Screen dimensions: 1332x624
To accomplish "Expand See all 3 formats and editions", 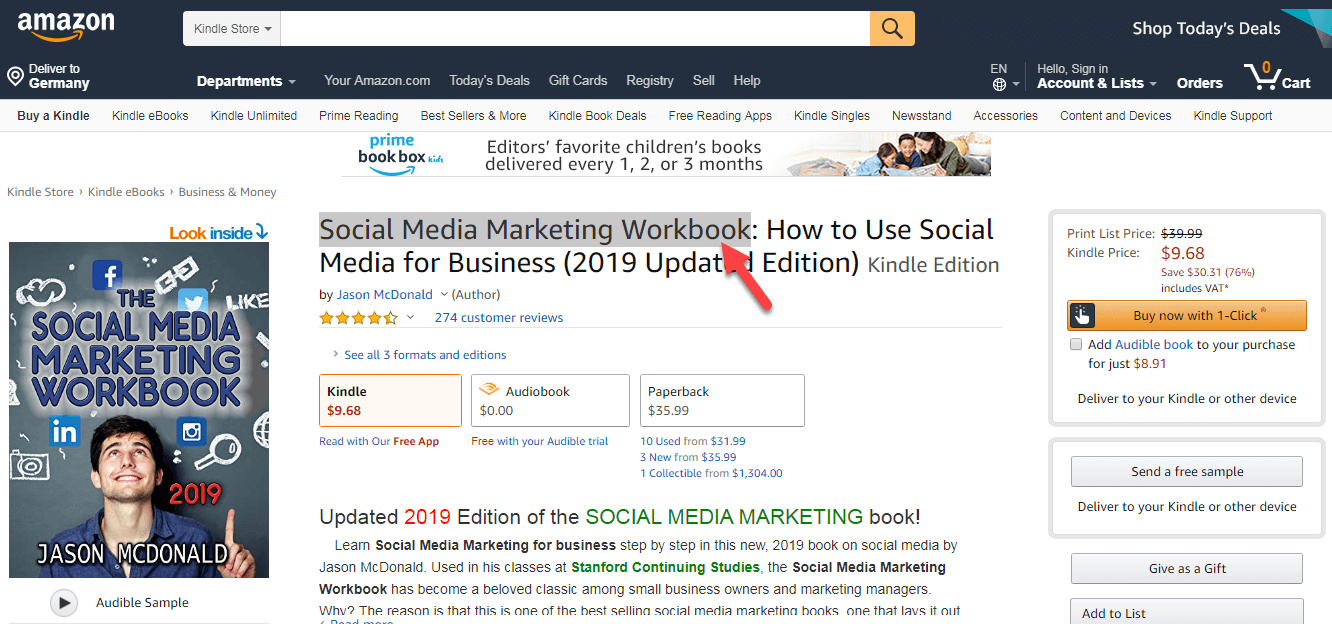I will click(424, 355).
